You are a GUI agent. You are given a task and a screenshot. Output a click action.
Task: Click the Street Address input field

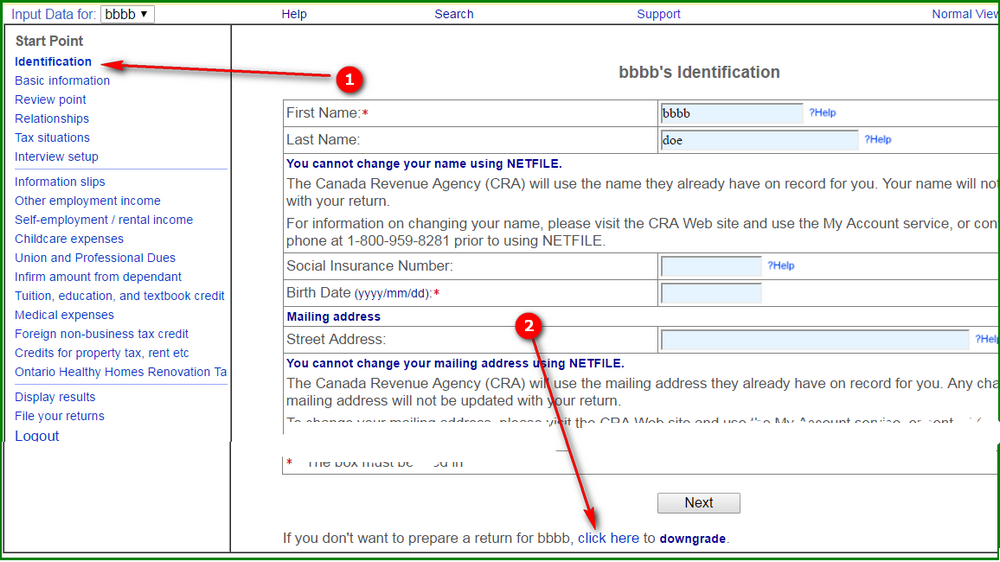coord(814,340)
